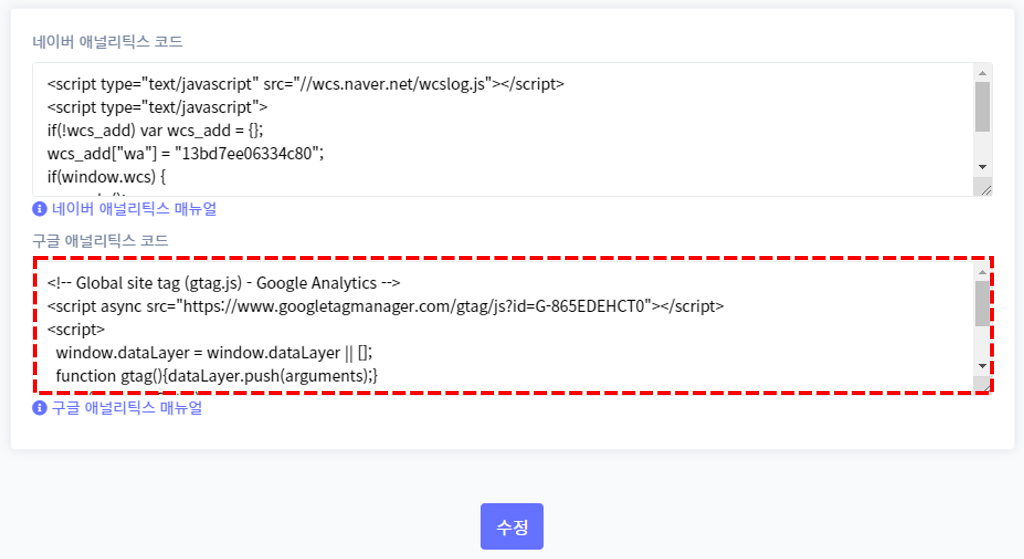The height and width of the screenshot is (559, 1024).
Task: Open the 구글 애널리틱스 매뉴얼 link
Action: (x=127, y=408)
